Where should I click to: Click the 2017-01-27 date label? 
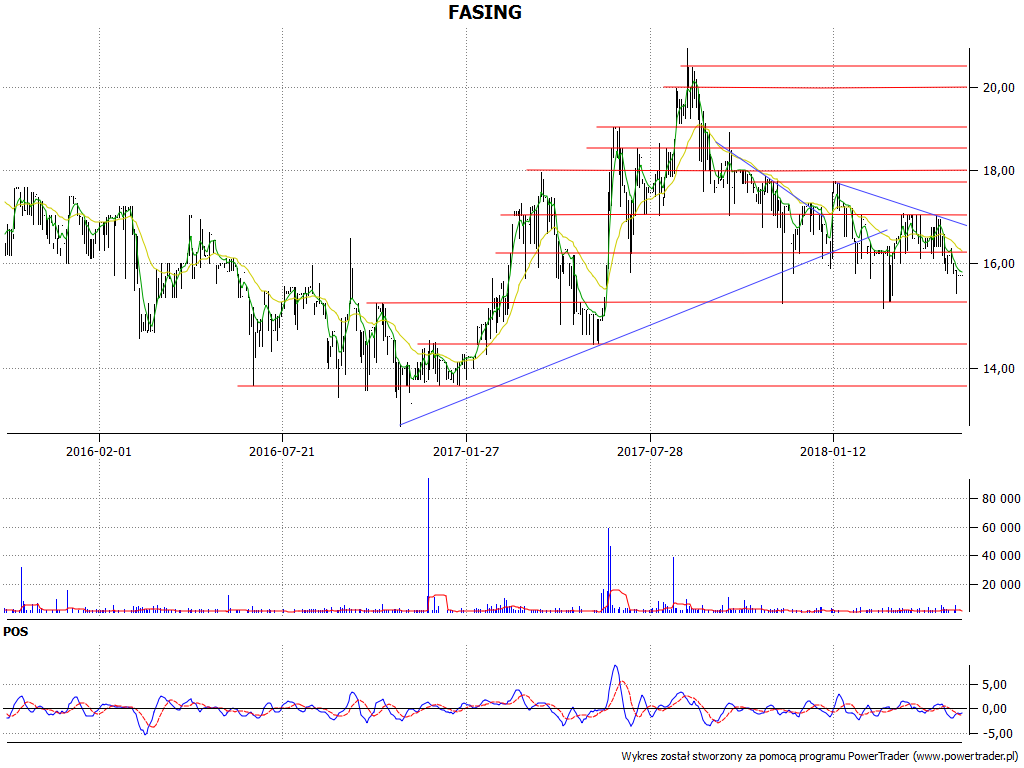pos(466,451)
